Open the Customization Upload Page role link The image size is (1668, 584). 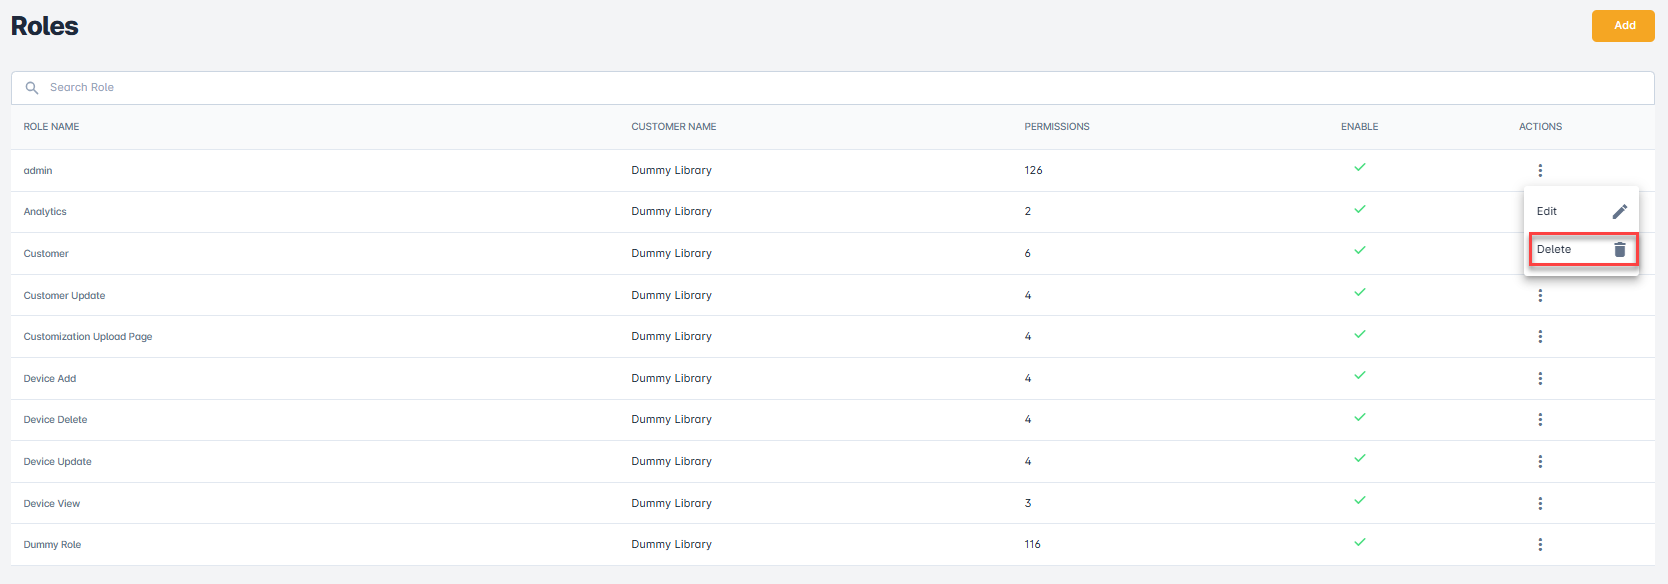coord(88,337)
